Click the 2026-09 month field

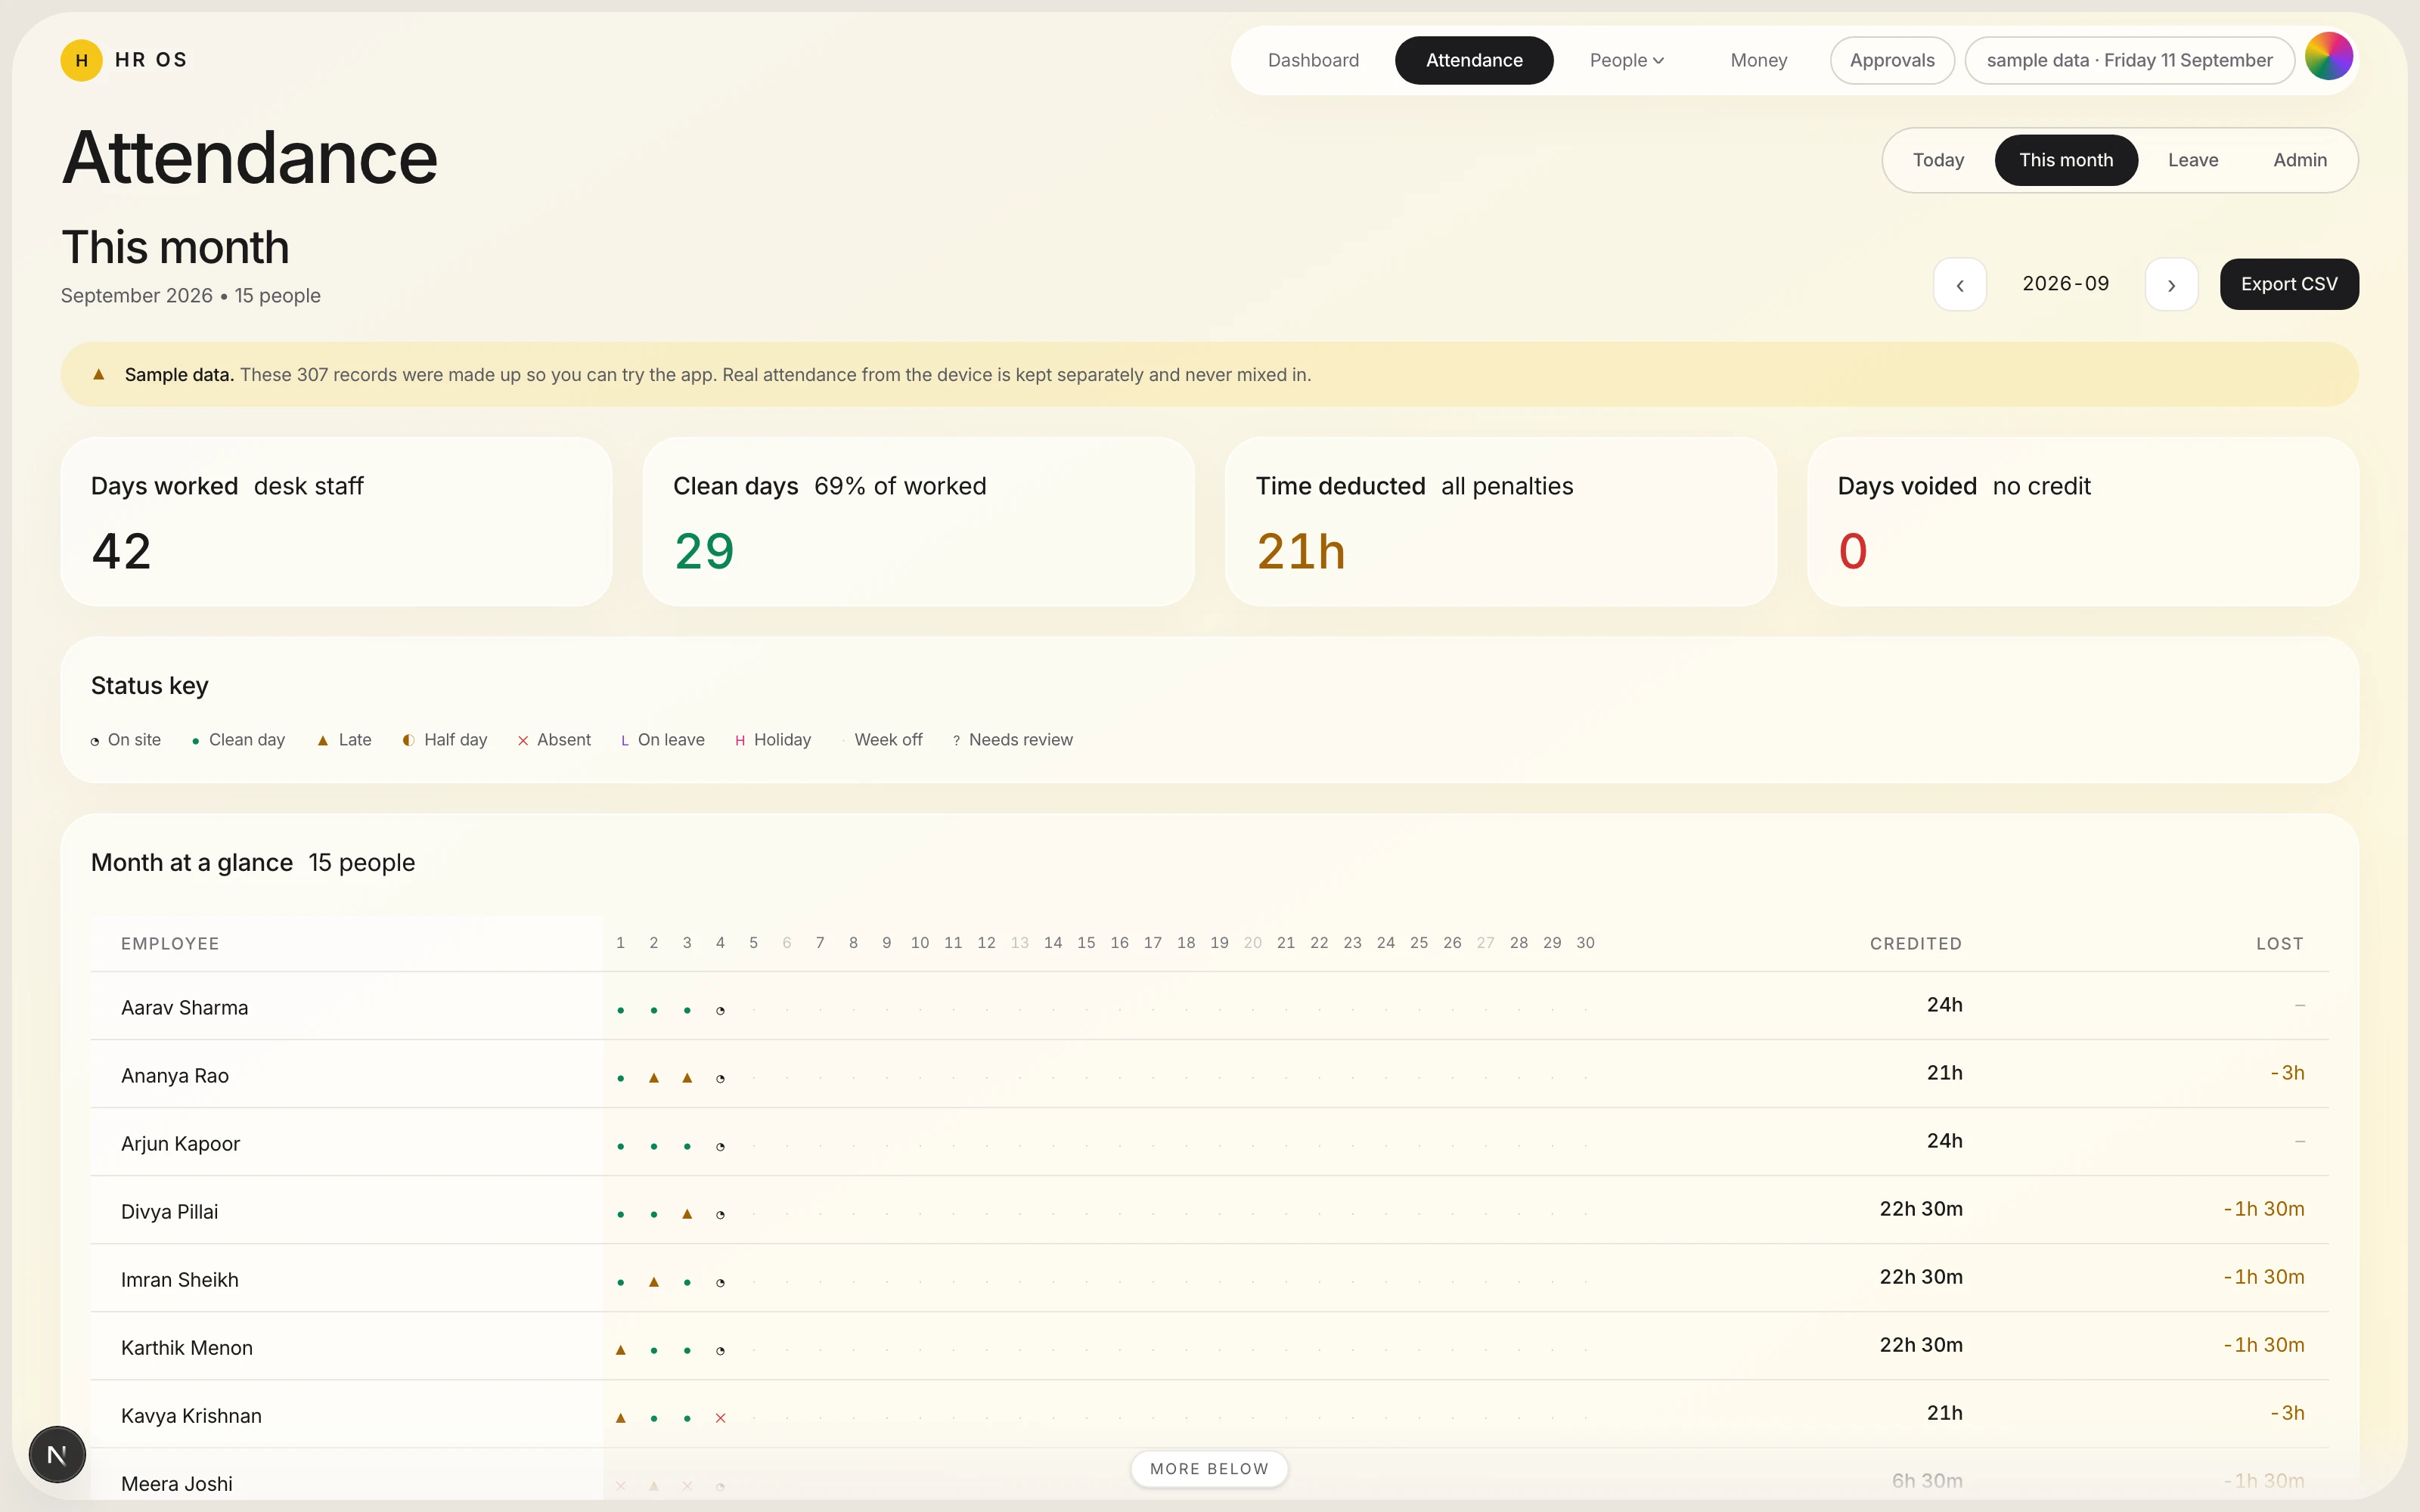click(2065, 284)
